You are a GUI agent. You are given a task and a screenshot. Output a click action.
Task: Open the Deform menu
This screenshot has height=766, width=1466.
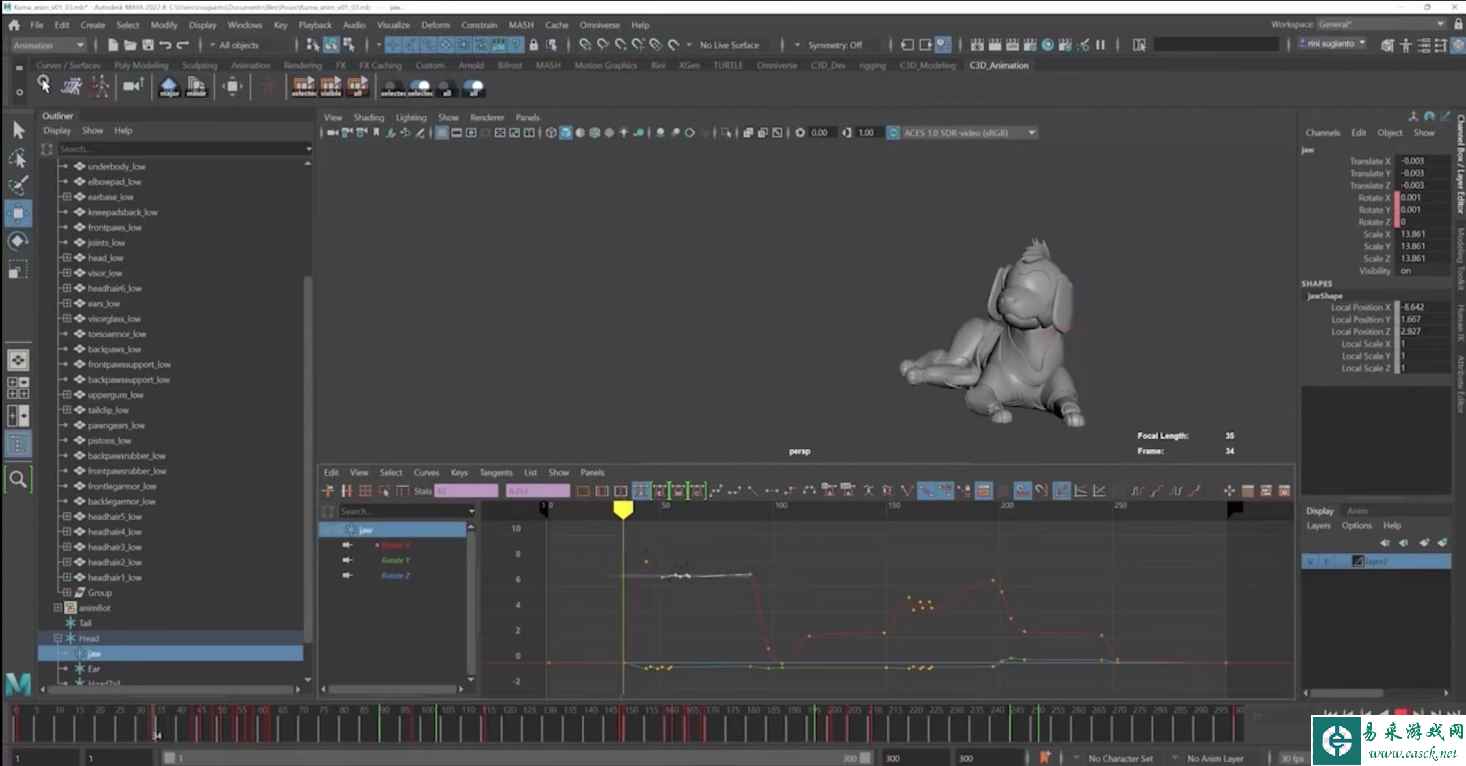[x=435, y=25]
